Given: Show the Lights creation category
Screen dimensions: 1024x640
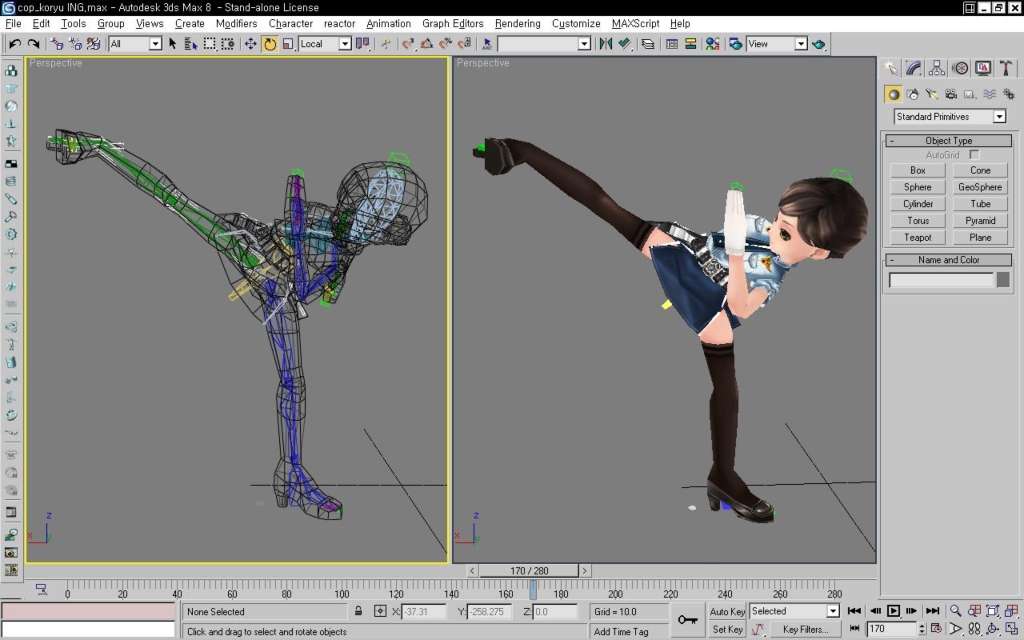Looking at the screenshot, I should click(x=931, y=94).
